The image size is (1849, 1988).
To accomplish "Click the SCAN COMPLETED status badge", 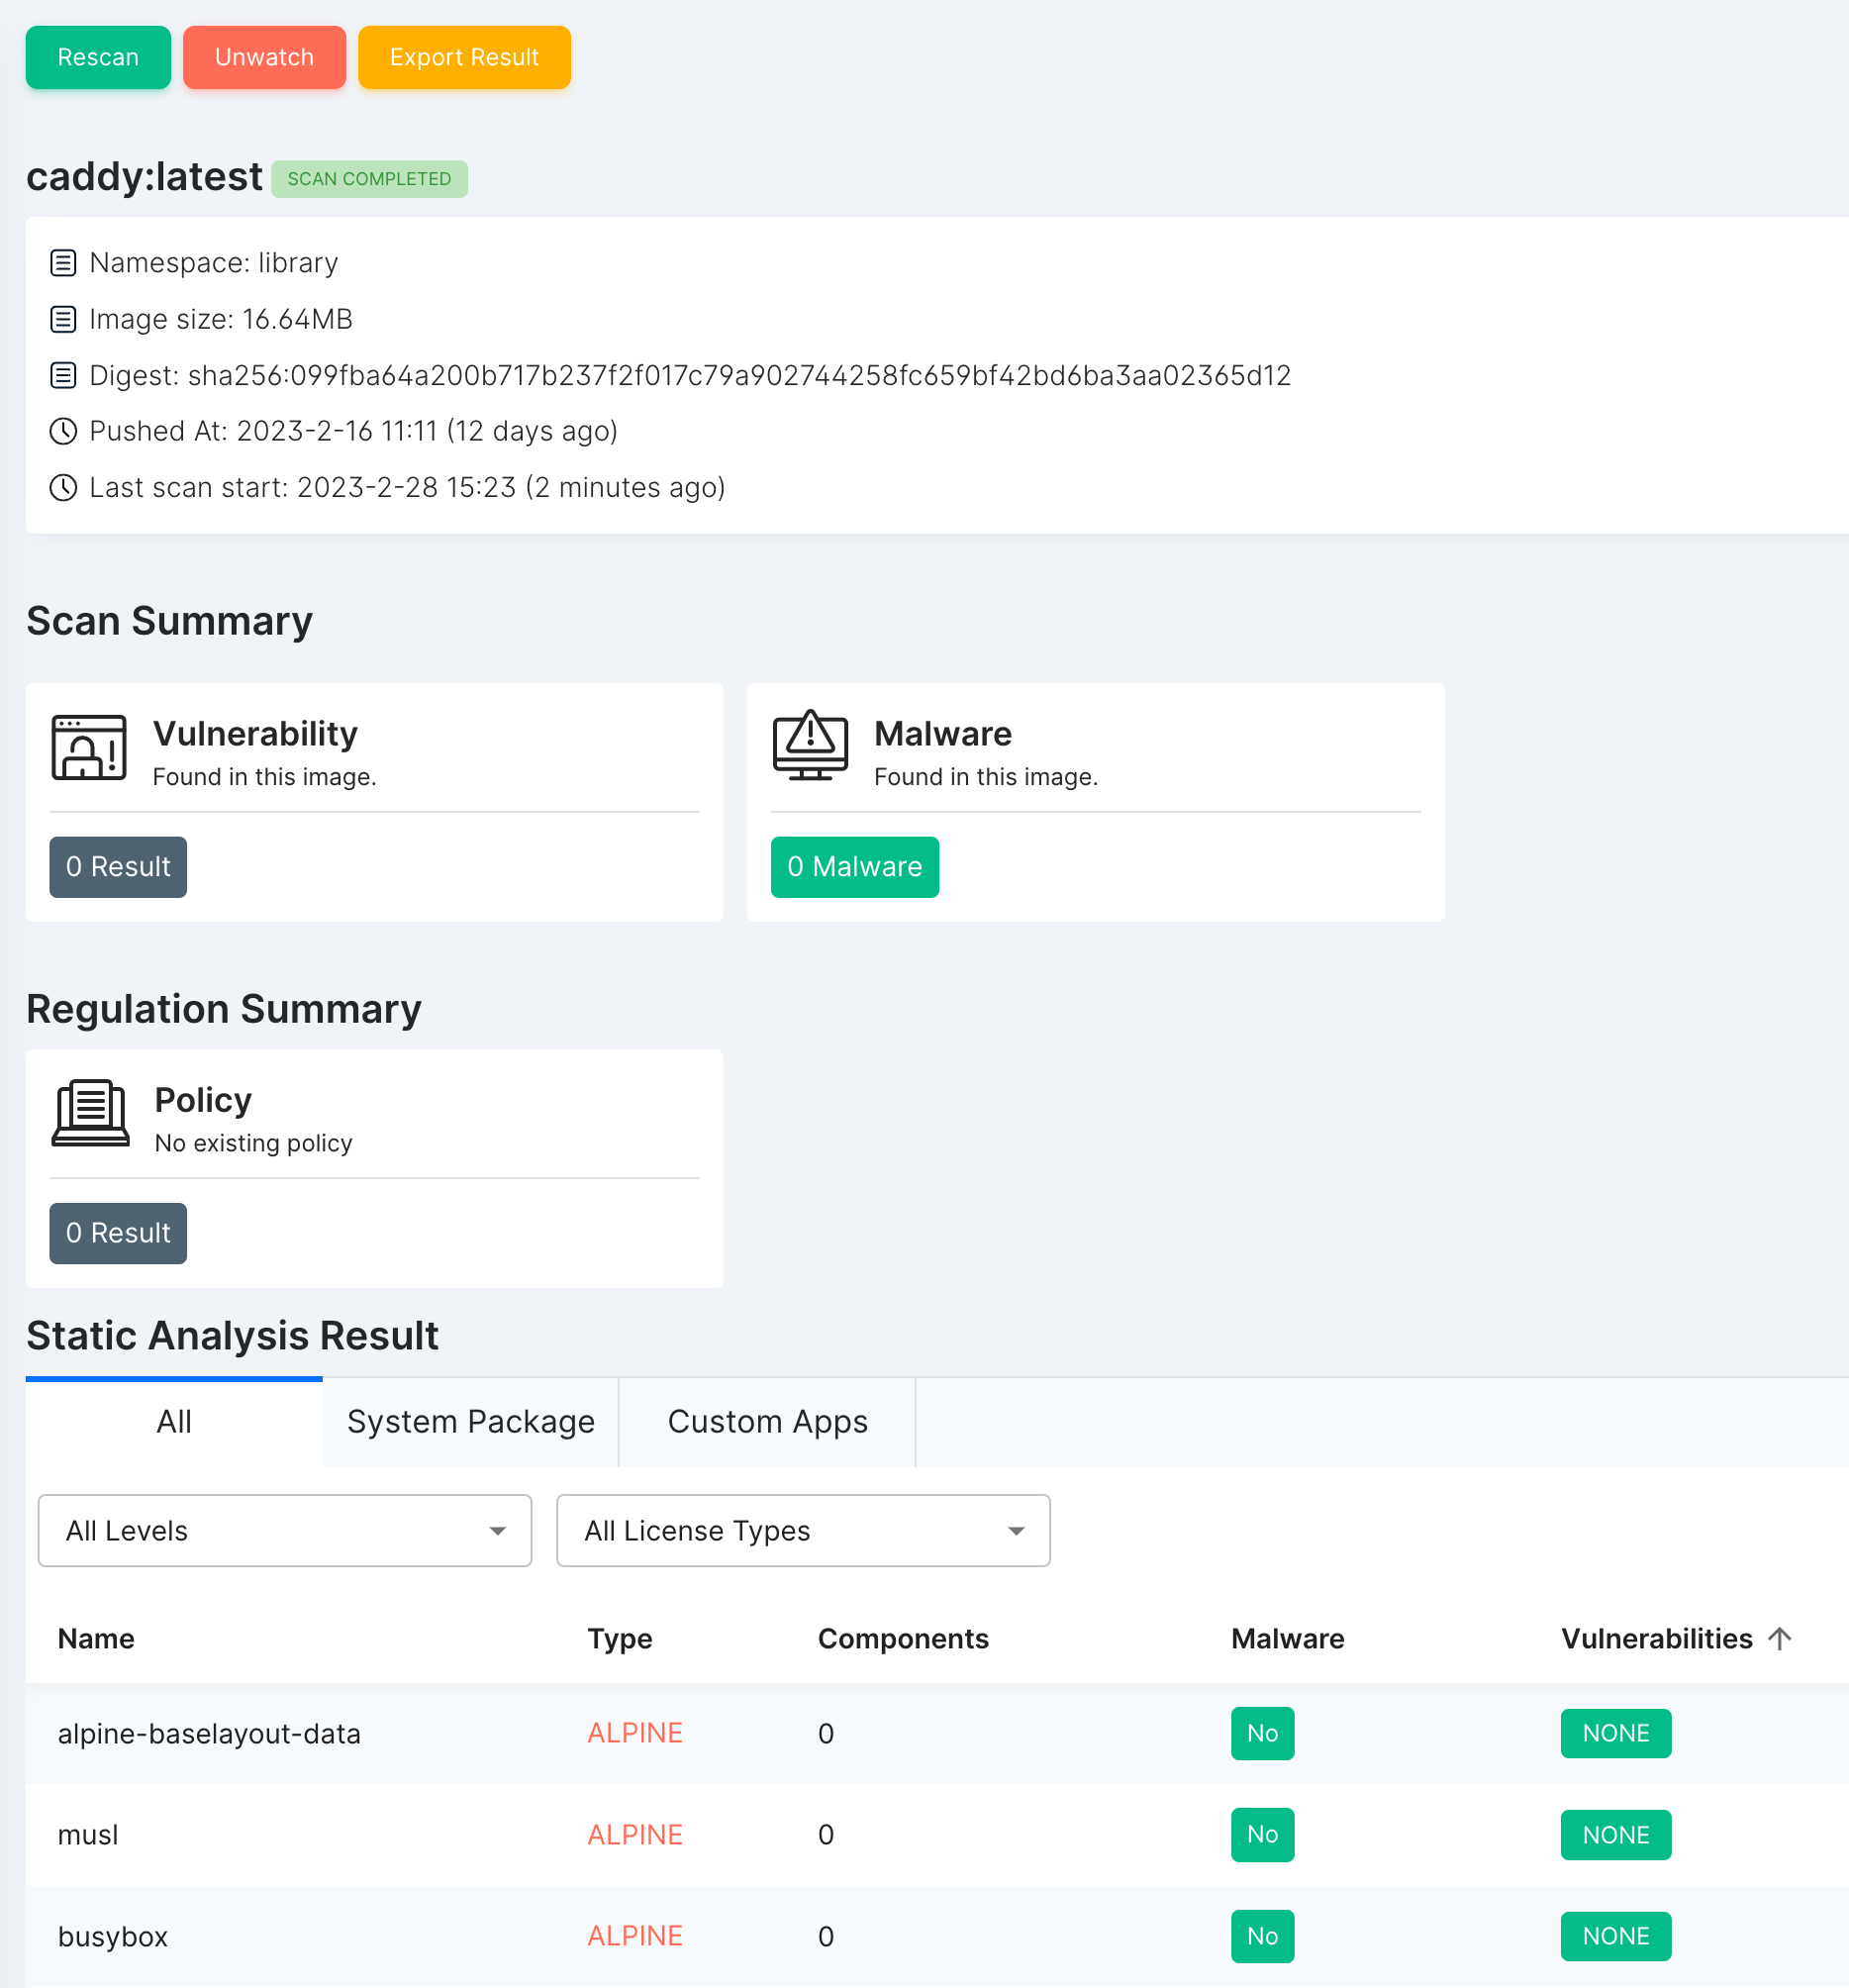I will (369, 179).
